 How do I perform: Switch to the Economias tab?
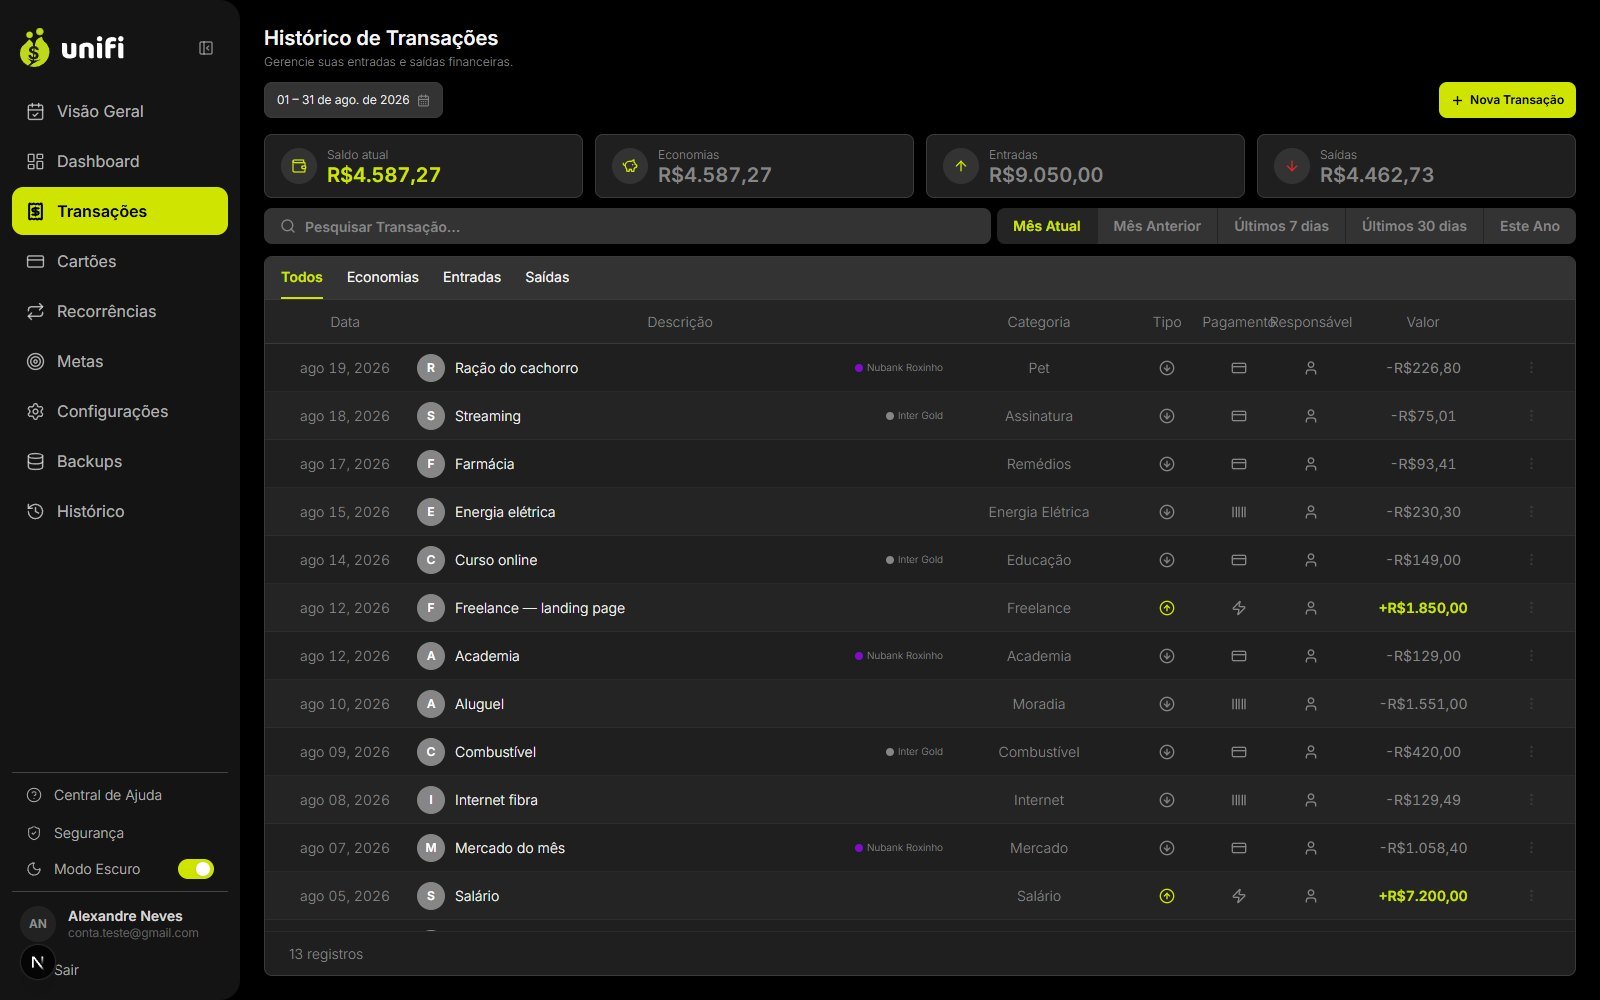tap(383, 277)
